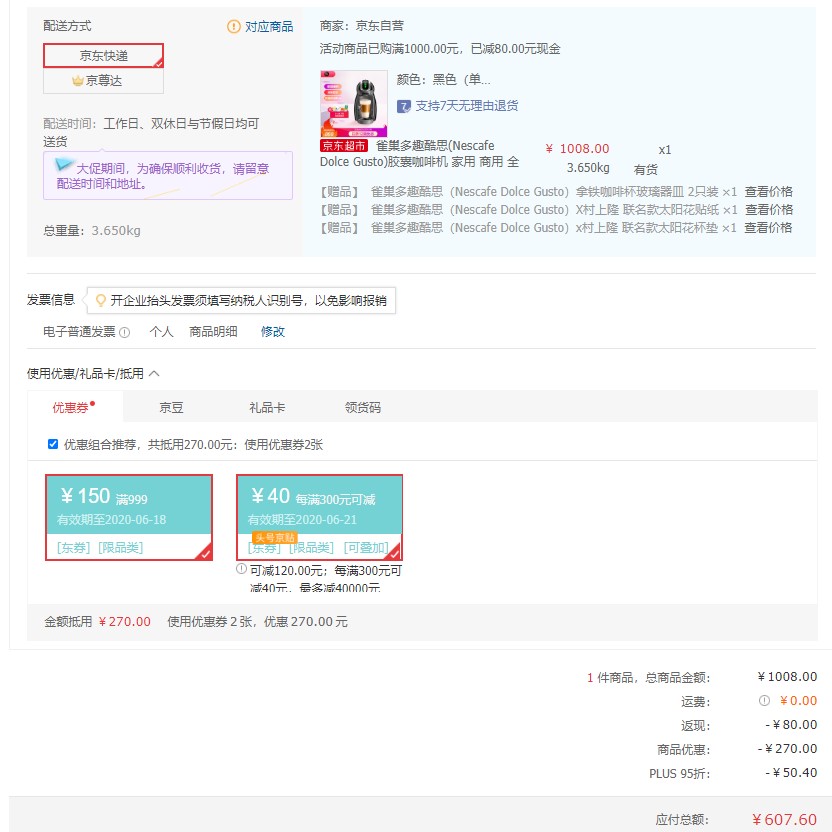Screen dimensions: 832x832
Task: Click 商品明细 invoice content text
Action: 213,332
